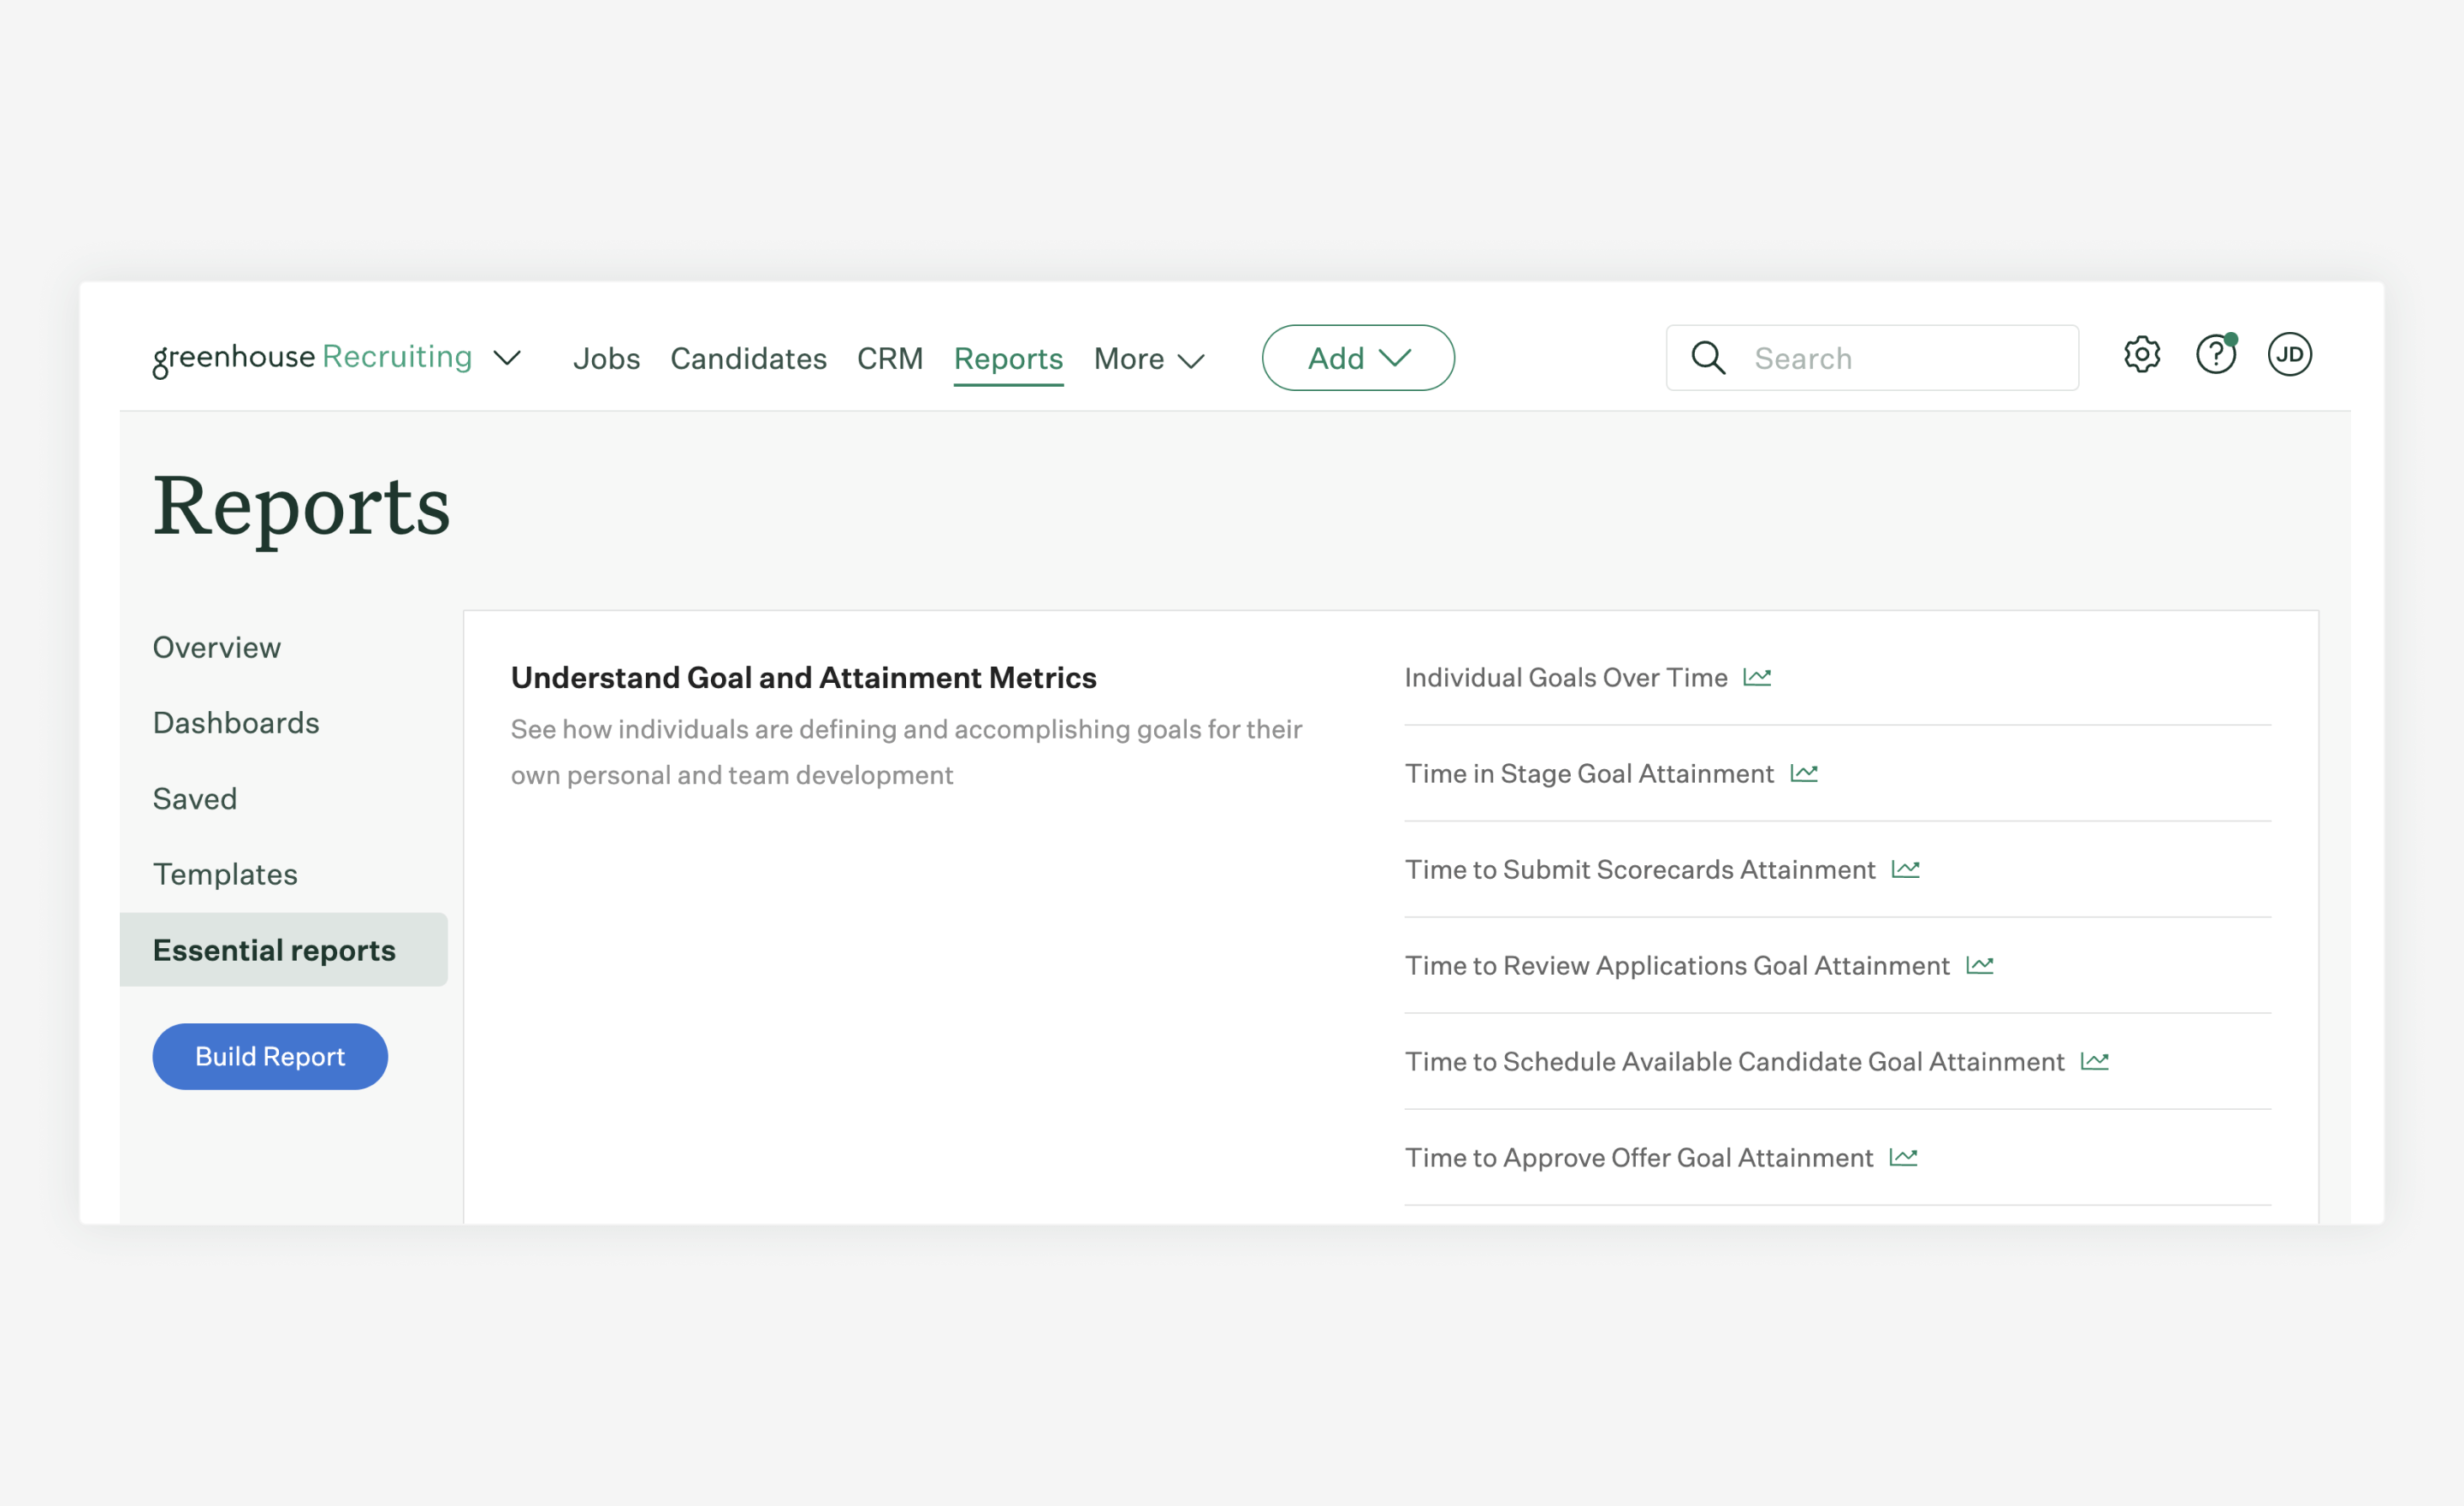Open the Individual Goals Over Time chart icon
2464x1506 pixels.
(1759, 677)
